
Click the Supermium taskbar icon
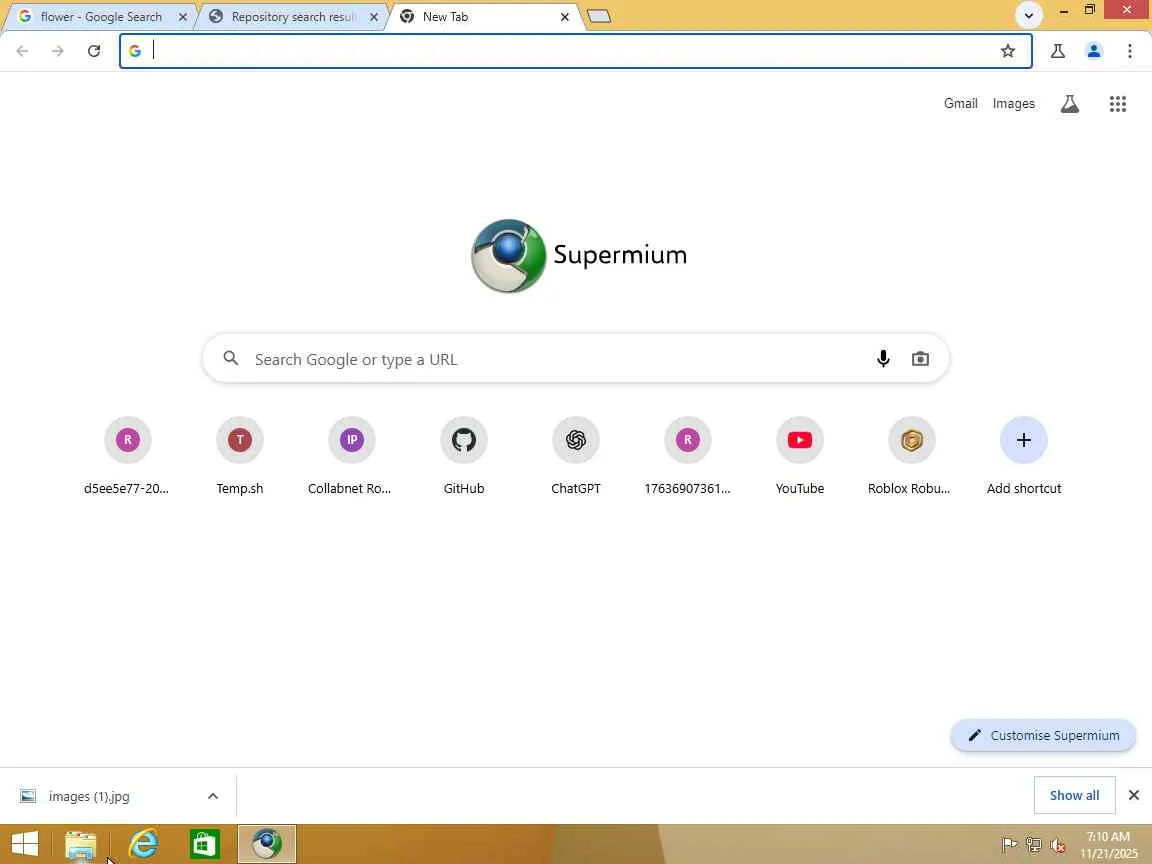(x=267, y=844)
